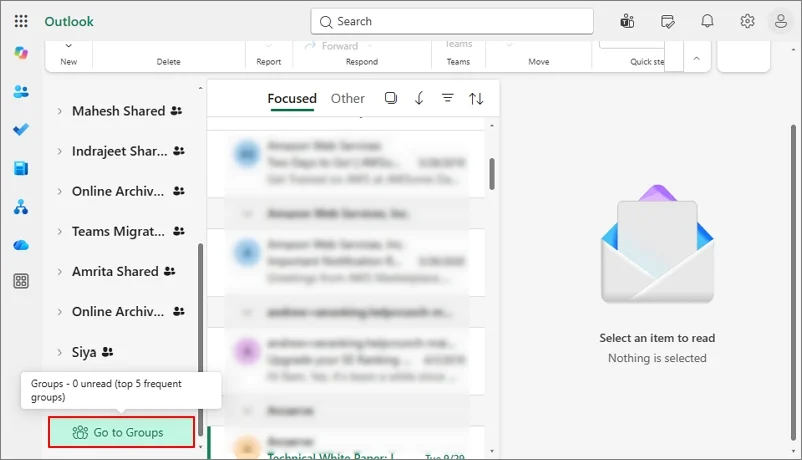Click the people icon beside Indrajeet Shared
Viewport: 802px width, 460px height.
(x=179, y=151)
